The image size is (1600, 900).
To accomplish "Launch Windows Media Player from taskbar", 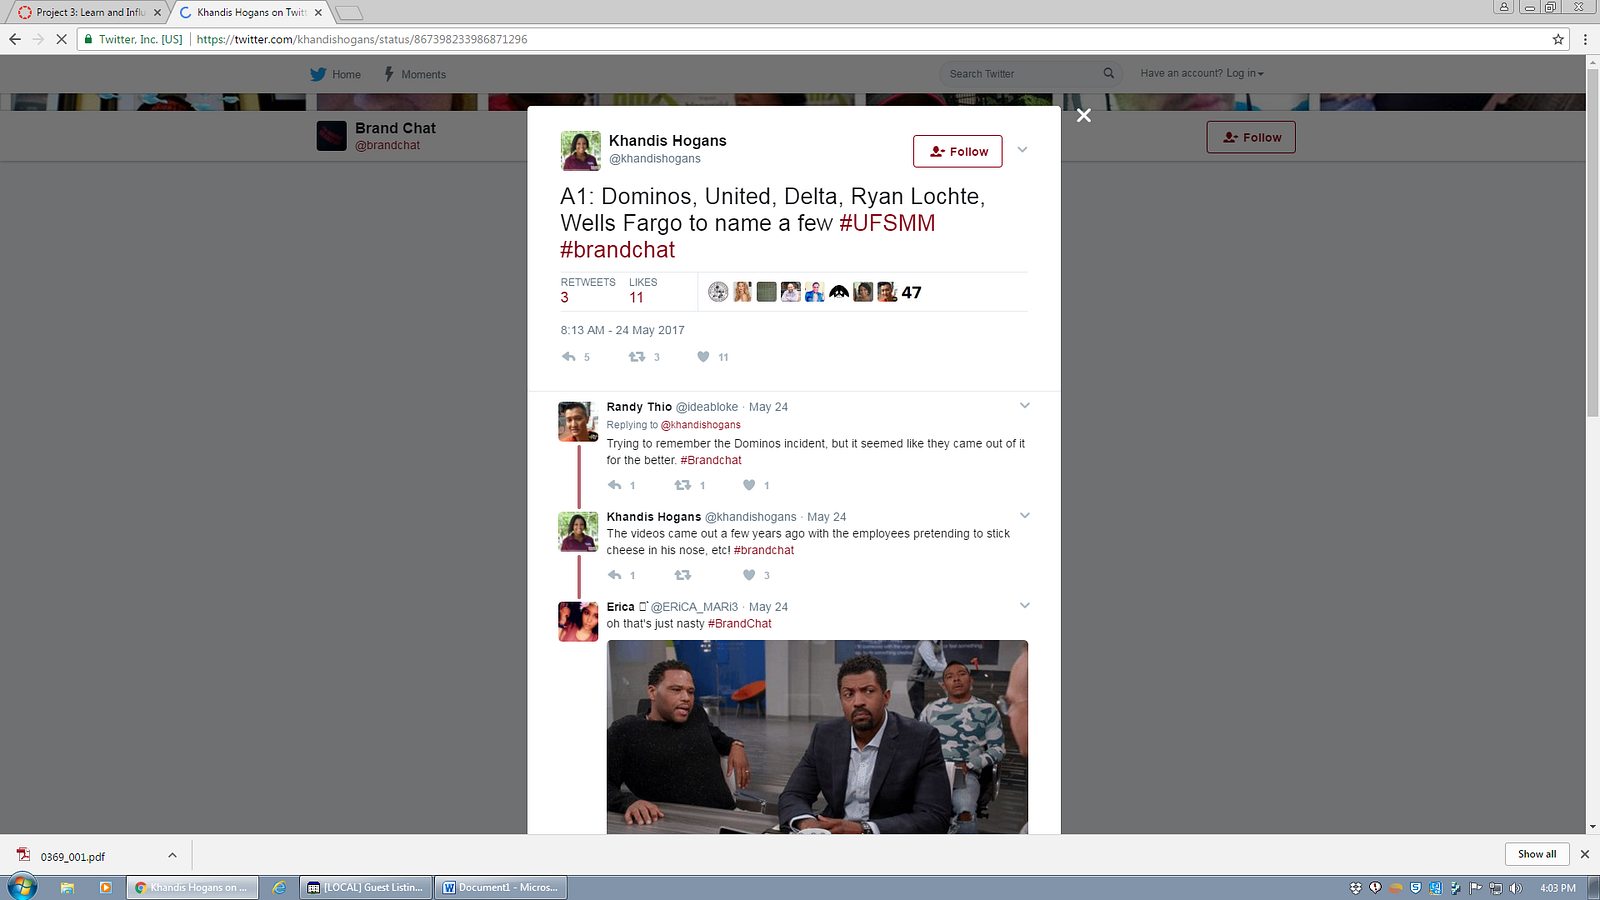I will click(106, 887).
